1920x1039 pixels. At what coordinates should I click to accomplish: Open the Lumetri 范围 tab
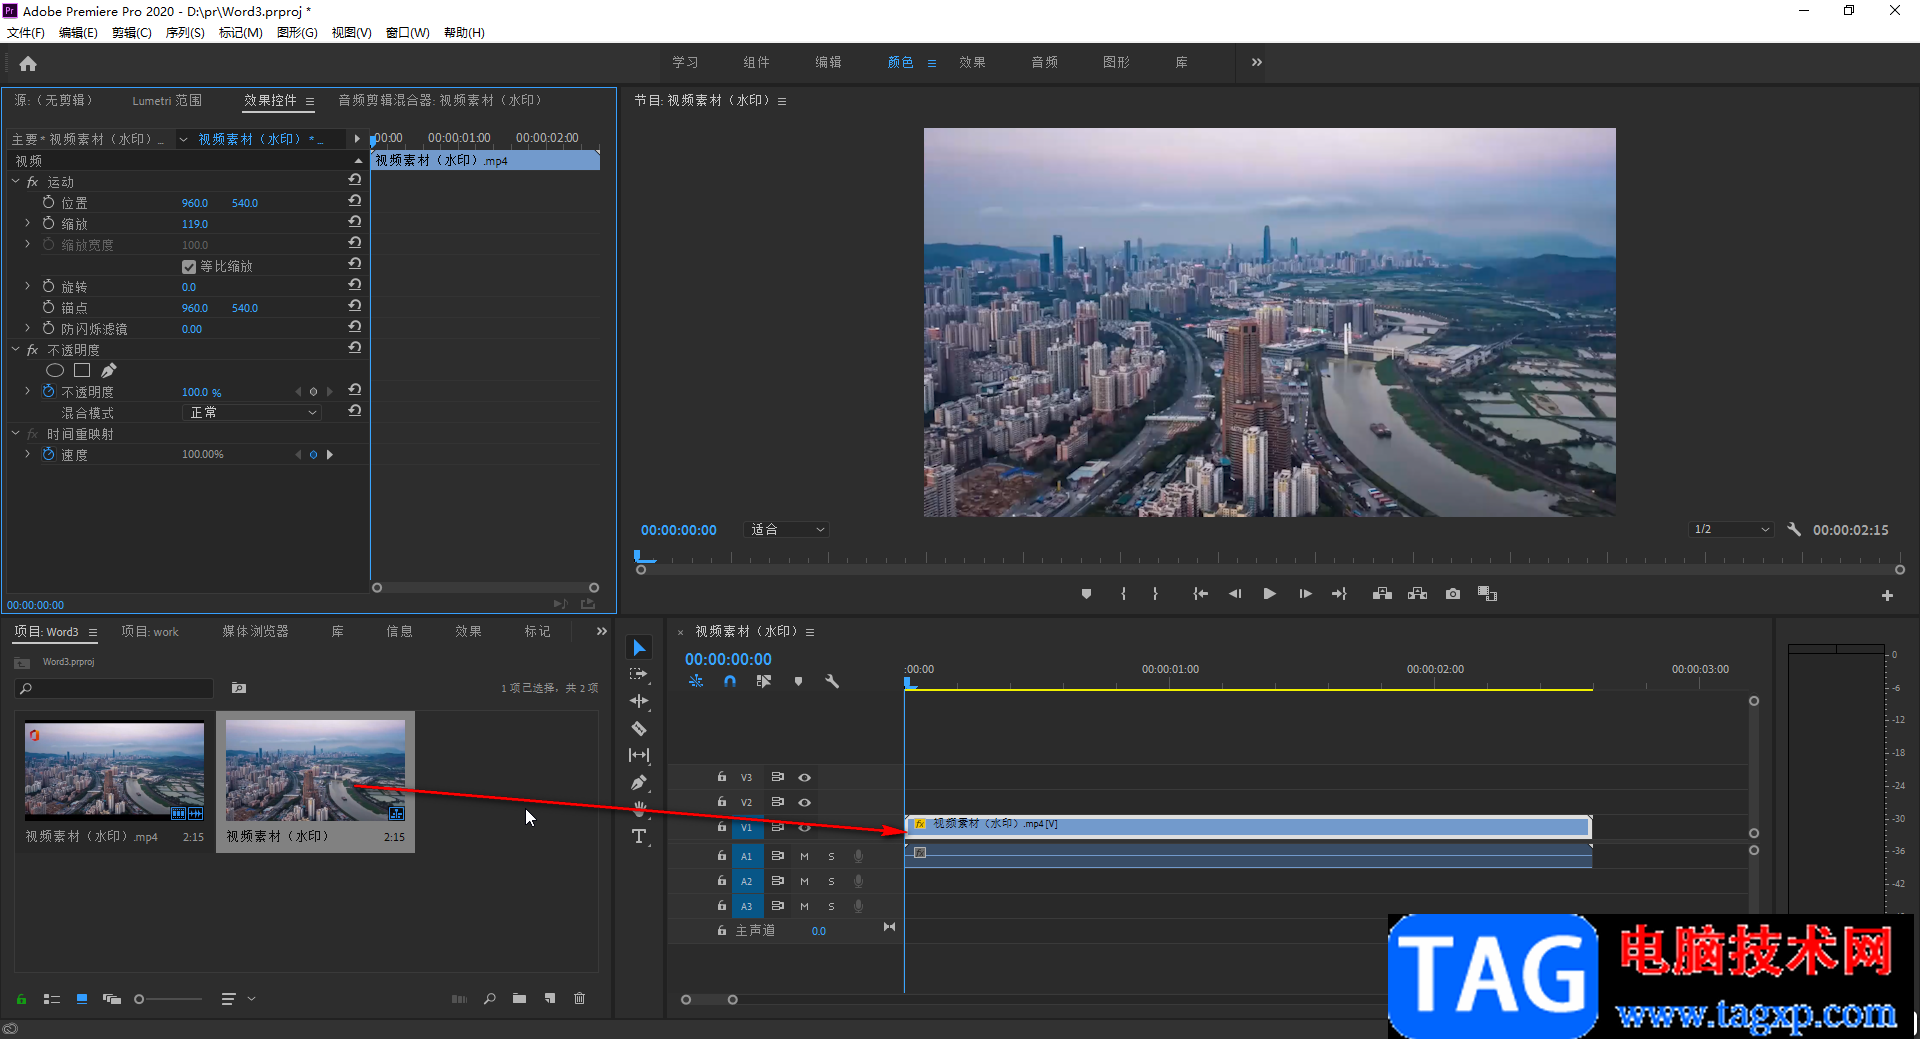[x=166, y=100]
